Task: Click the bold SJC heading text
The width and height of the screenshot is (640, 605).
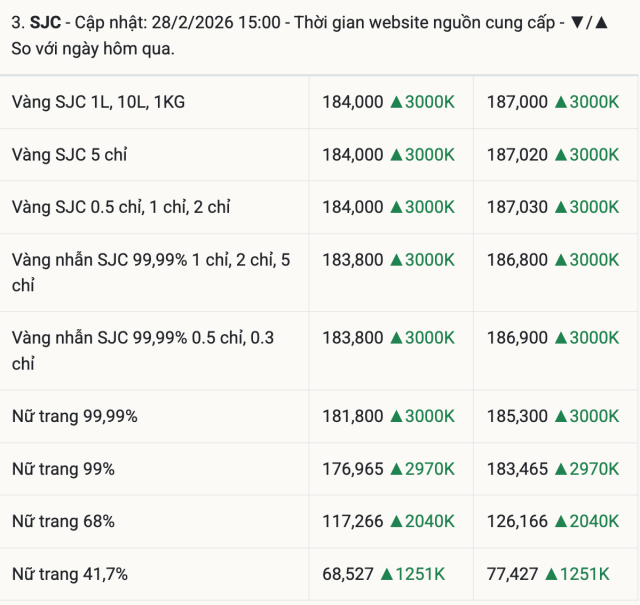Action: 46,23
